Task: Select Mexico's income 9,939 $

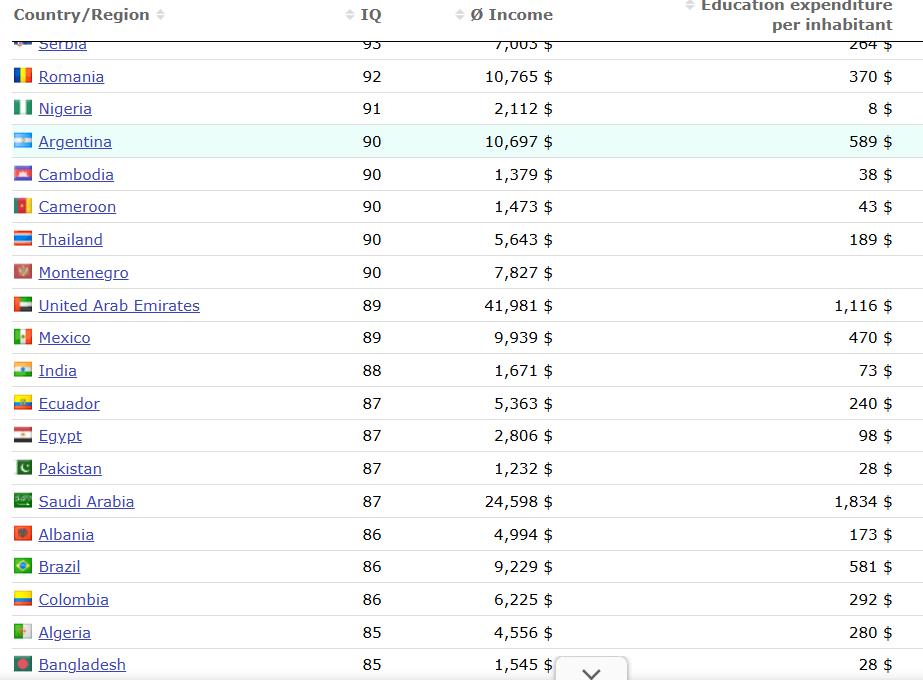Action: click(x=523, y=338)
